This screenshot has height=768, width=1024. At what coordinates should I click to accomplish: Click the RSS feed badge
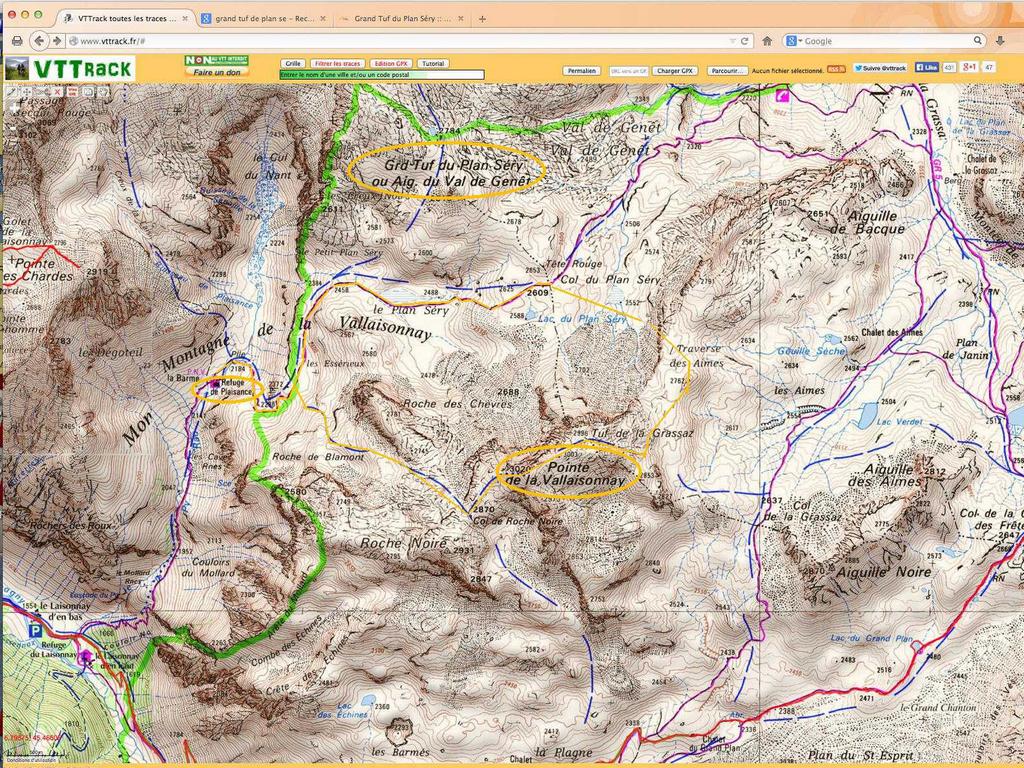[835, 69]
